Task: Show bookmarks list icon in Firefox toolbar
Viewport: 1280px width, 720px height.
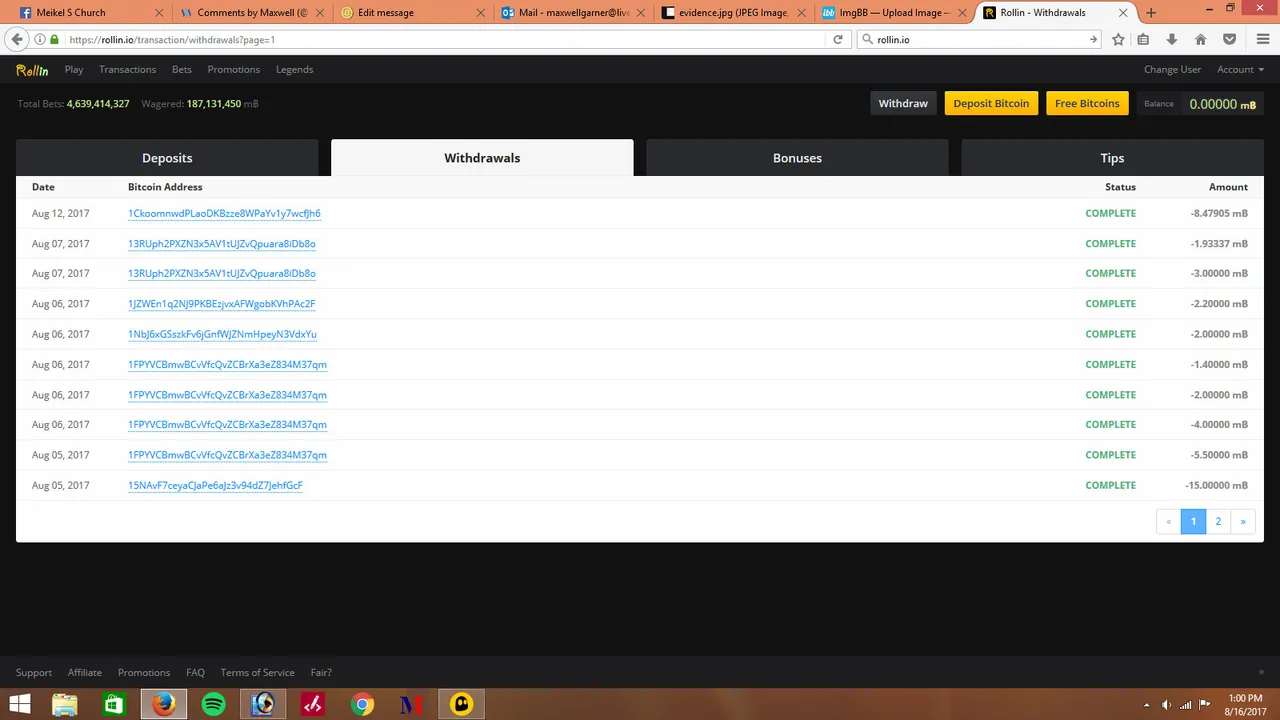Action: click(1143, 39)
